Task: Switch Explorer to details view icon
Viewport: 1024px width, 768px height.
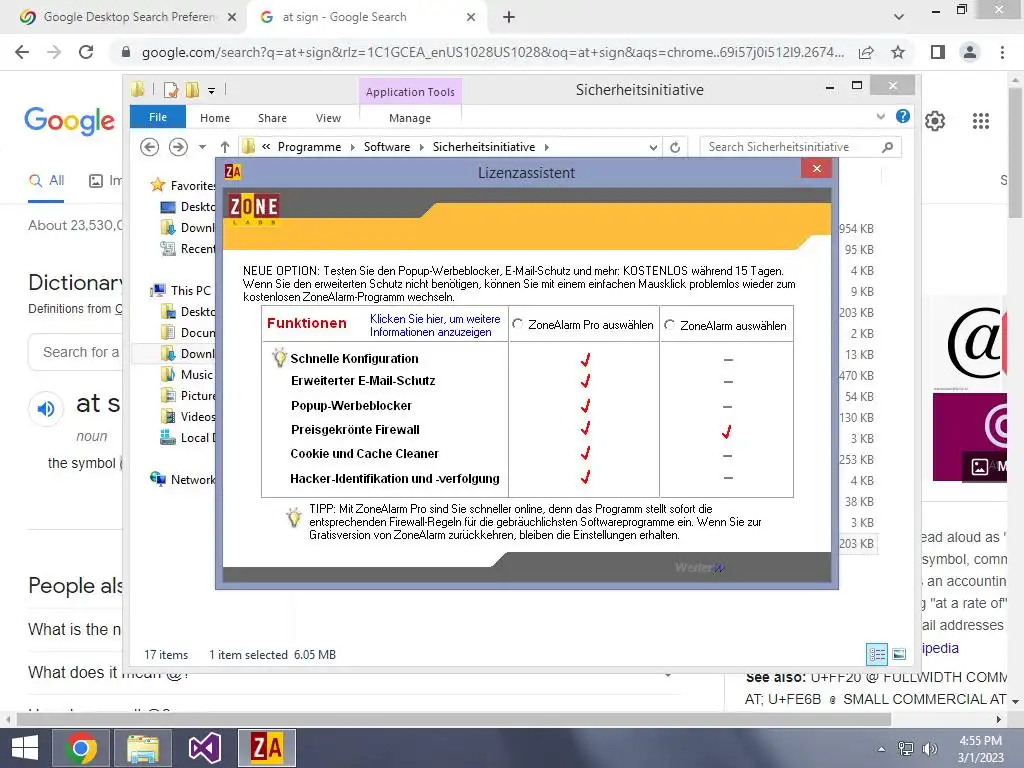Action: tap(876, 654)
